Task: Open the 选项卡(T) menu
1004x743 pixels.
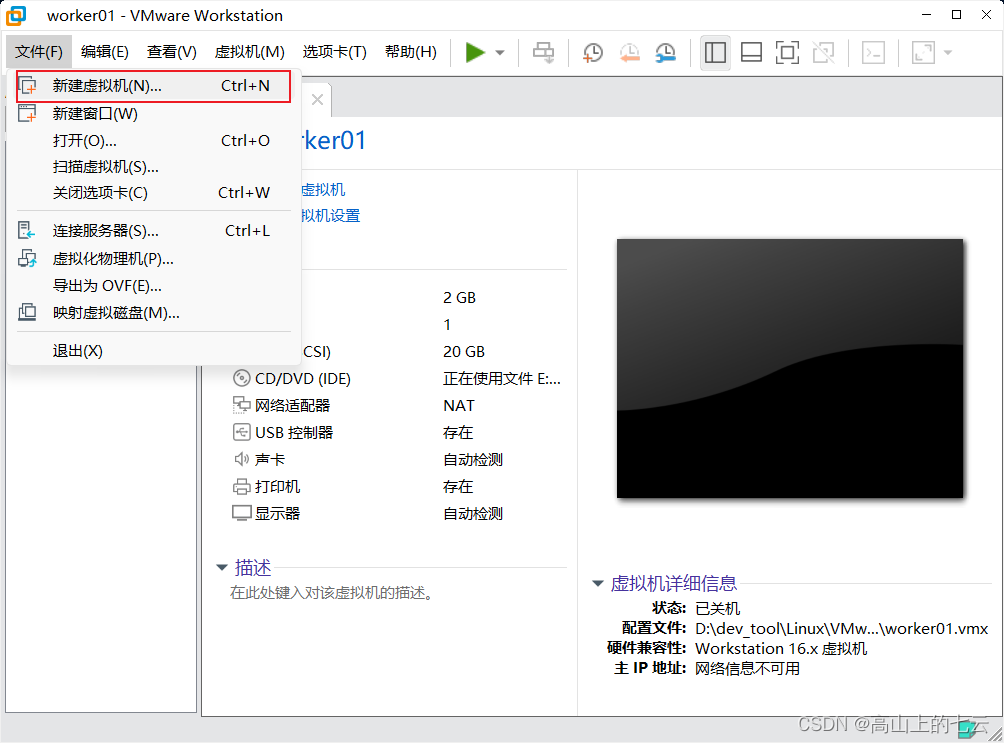Action: tap(335, 52)
